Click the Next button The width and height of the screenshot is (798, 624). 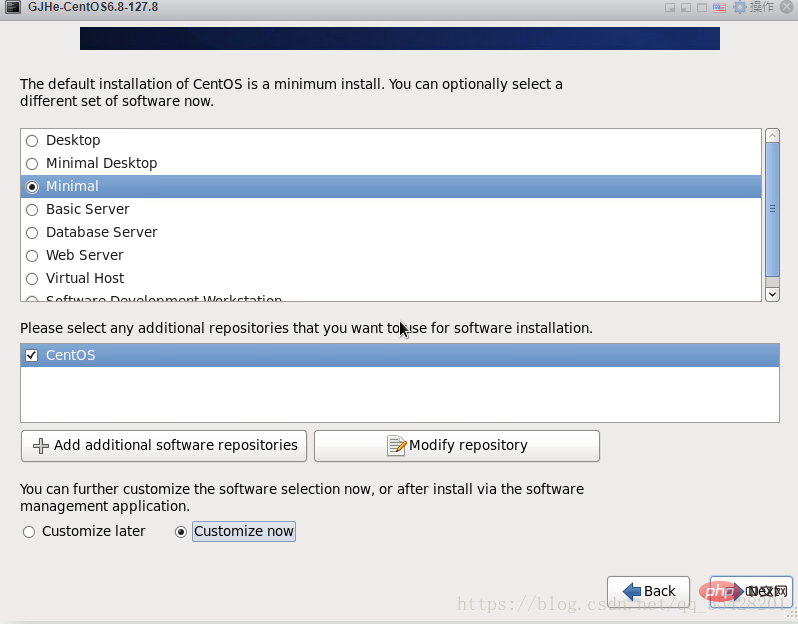[x=751, y=591]
